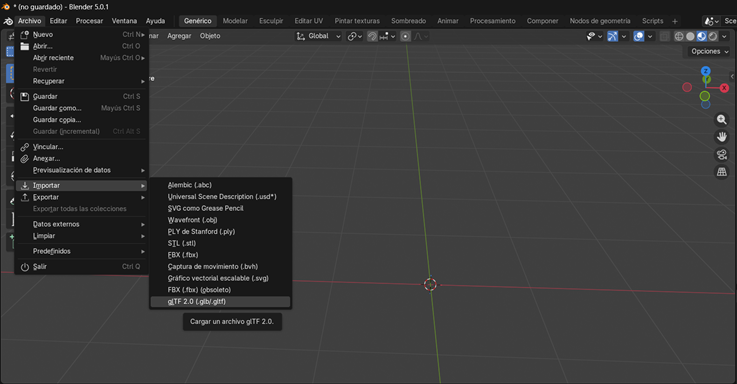Add a new workspace with plus icon
737x384 pixels.
coord(674,21)
